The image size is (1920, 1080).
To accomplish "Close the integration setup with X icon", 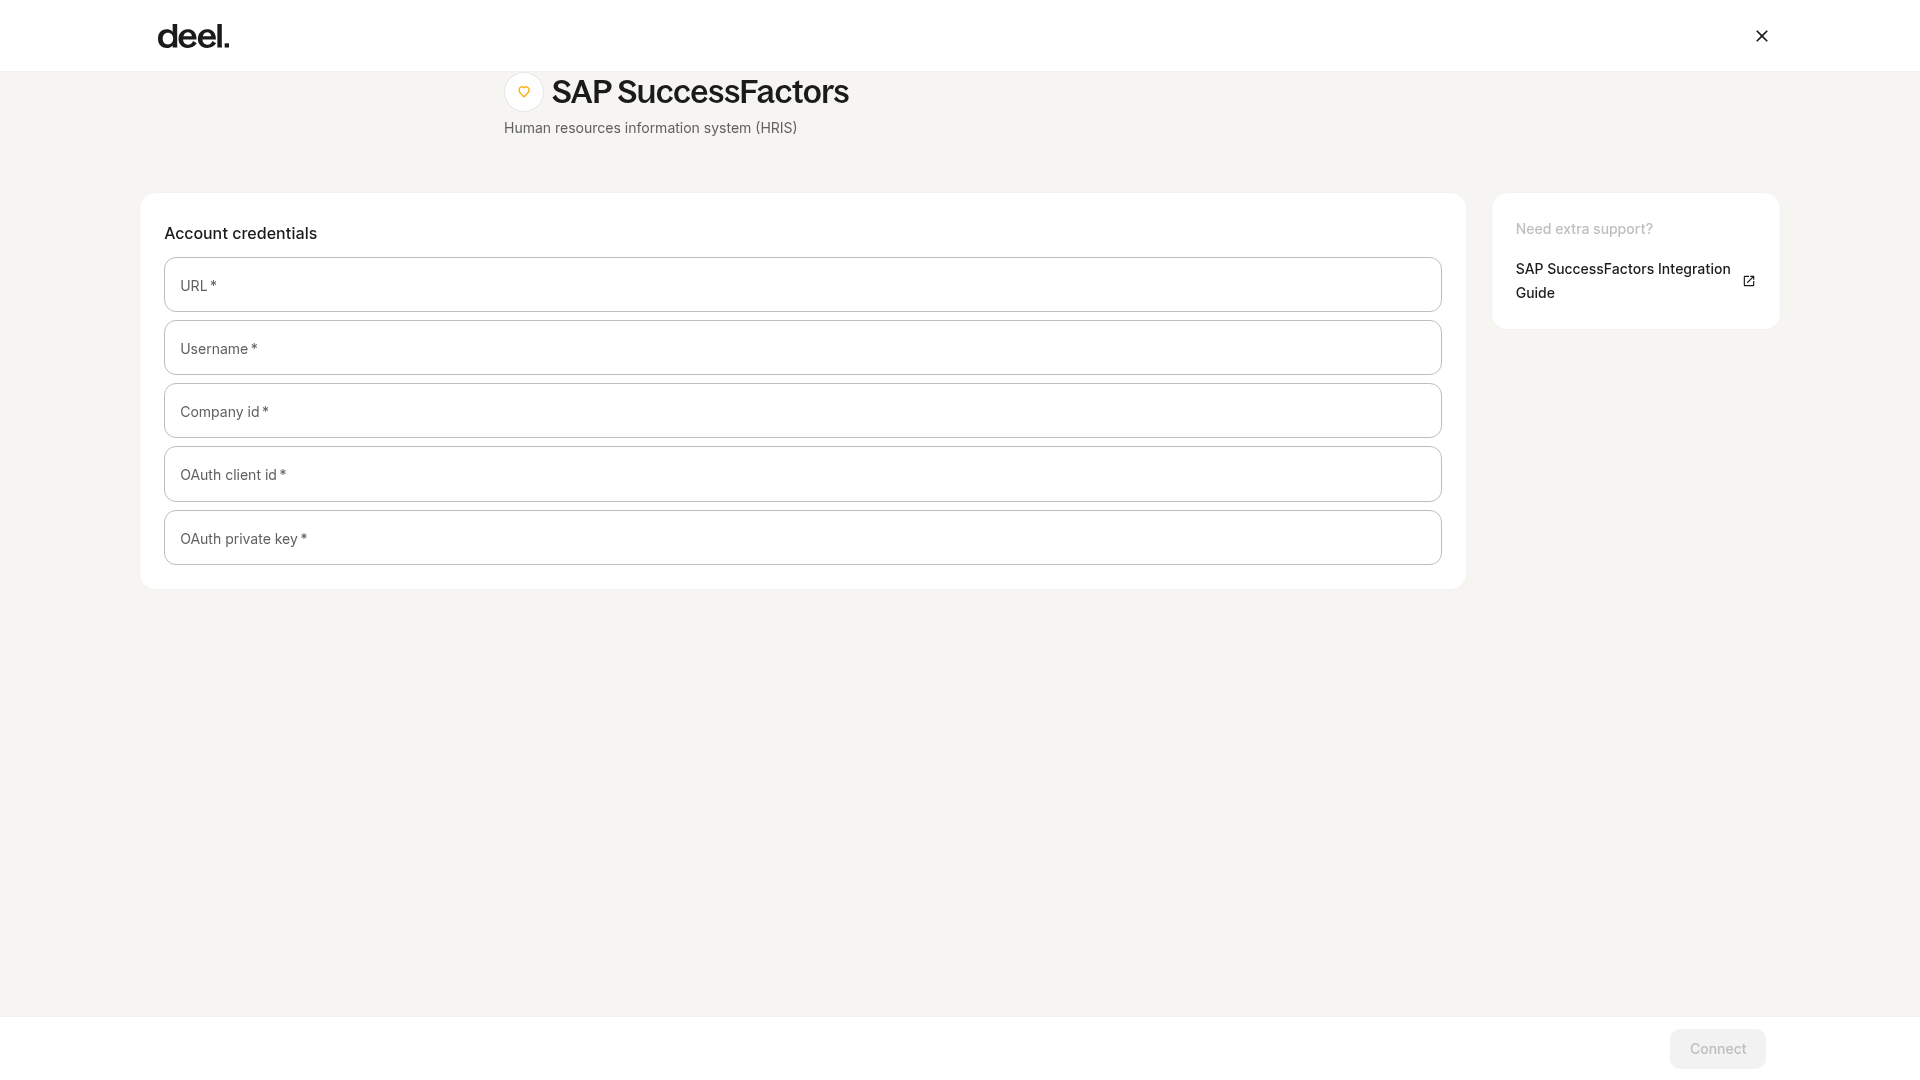I will pos(1762,36).
